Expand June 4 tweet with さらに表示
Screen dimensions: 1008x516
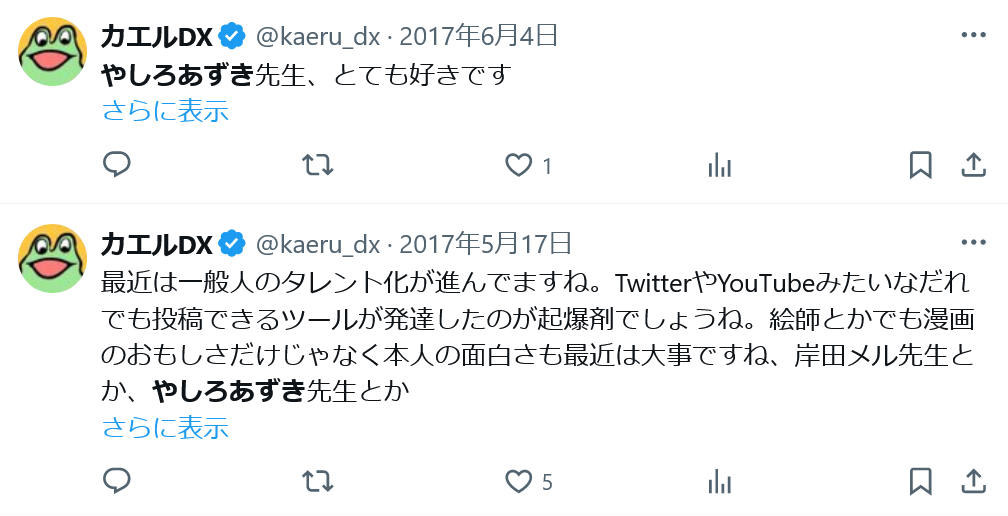[x=166, y=111]
